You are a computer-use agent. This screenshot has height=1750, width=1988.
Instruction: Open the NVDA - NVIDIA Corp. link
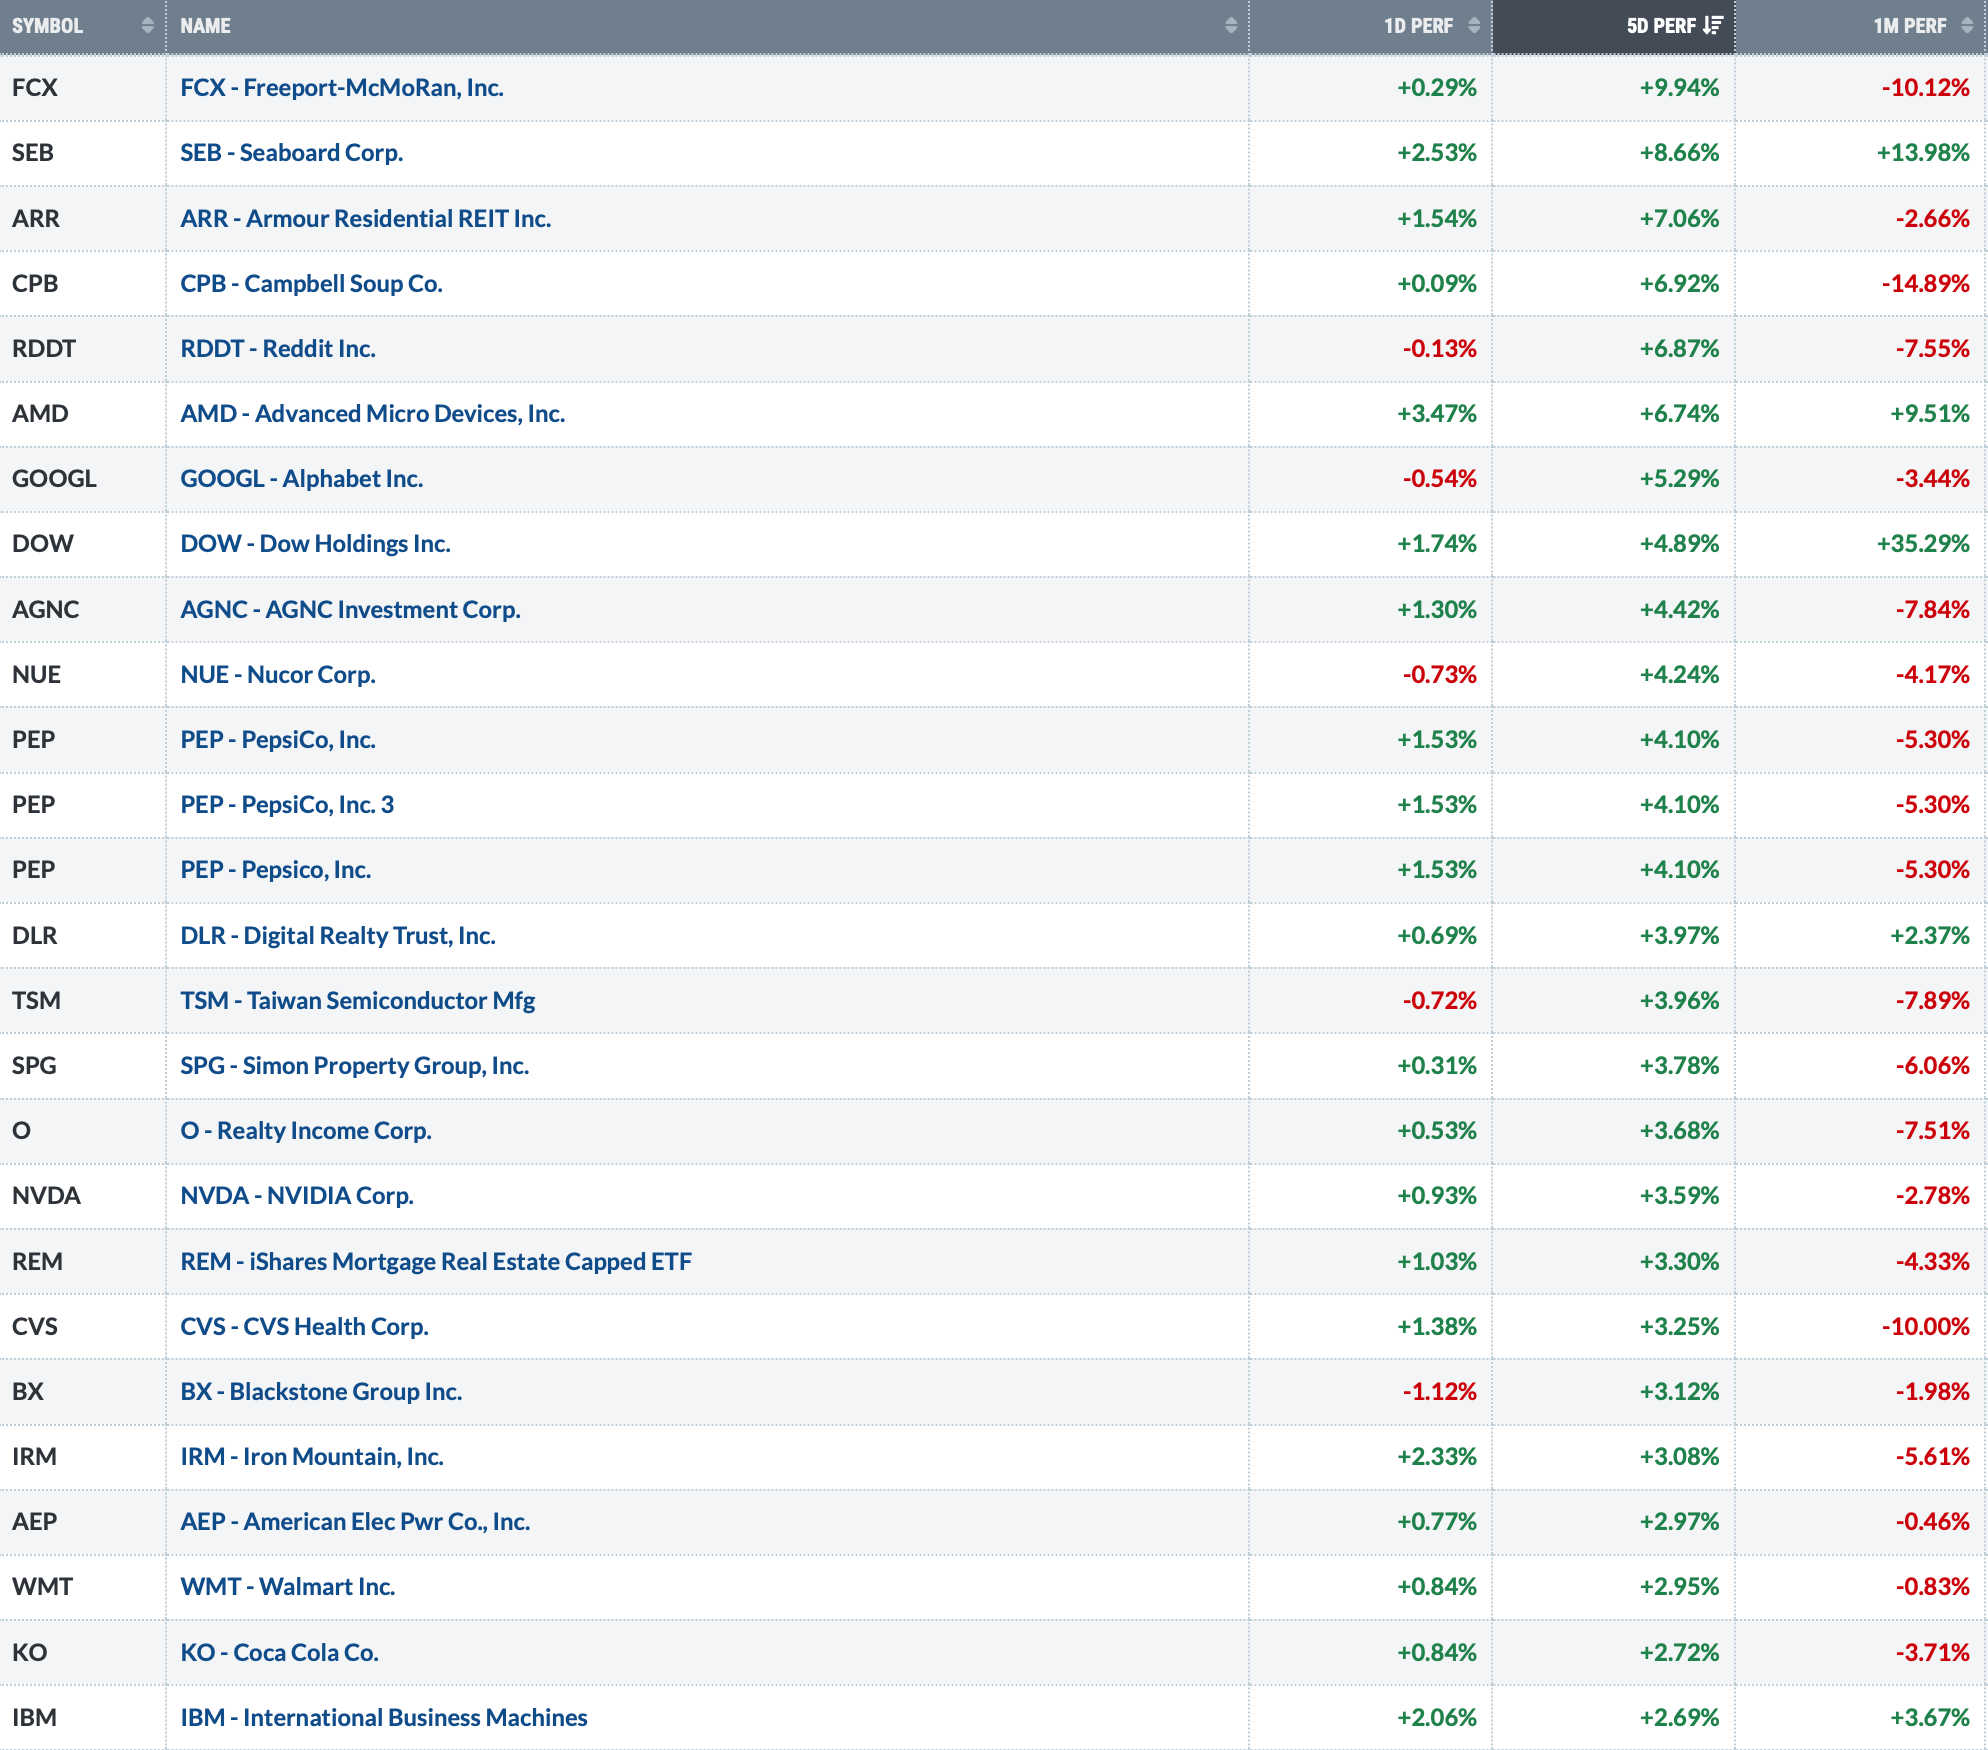click(296, 1196)
